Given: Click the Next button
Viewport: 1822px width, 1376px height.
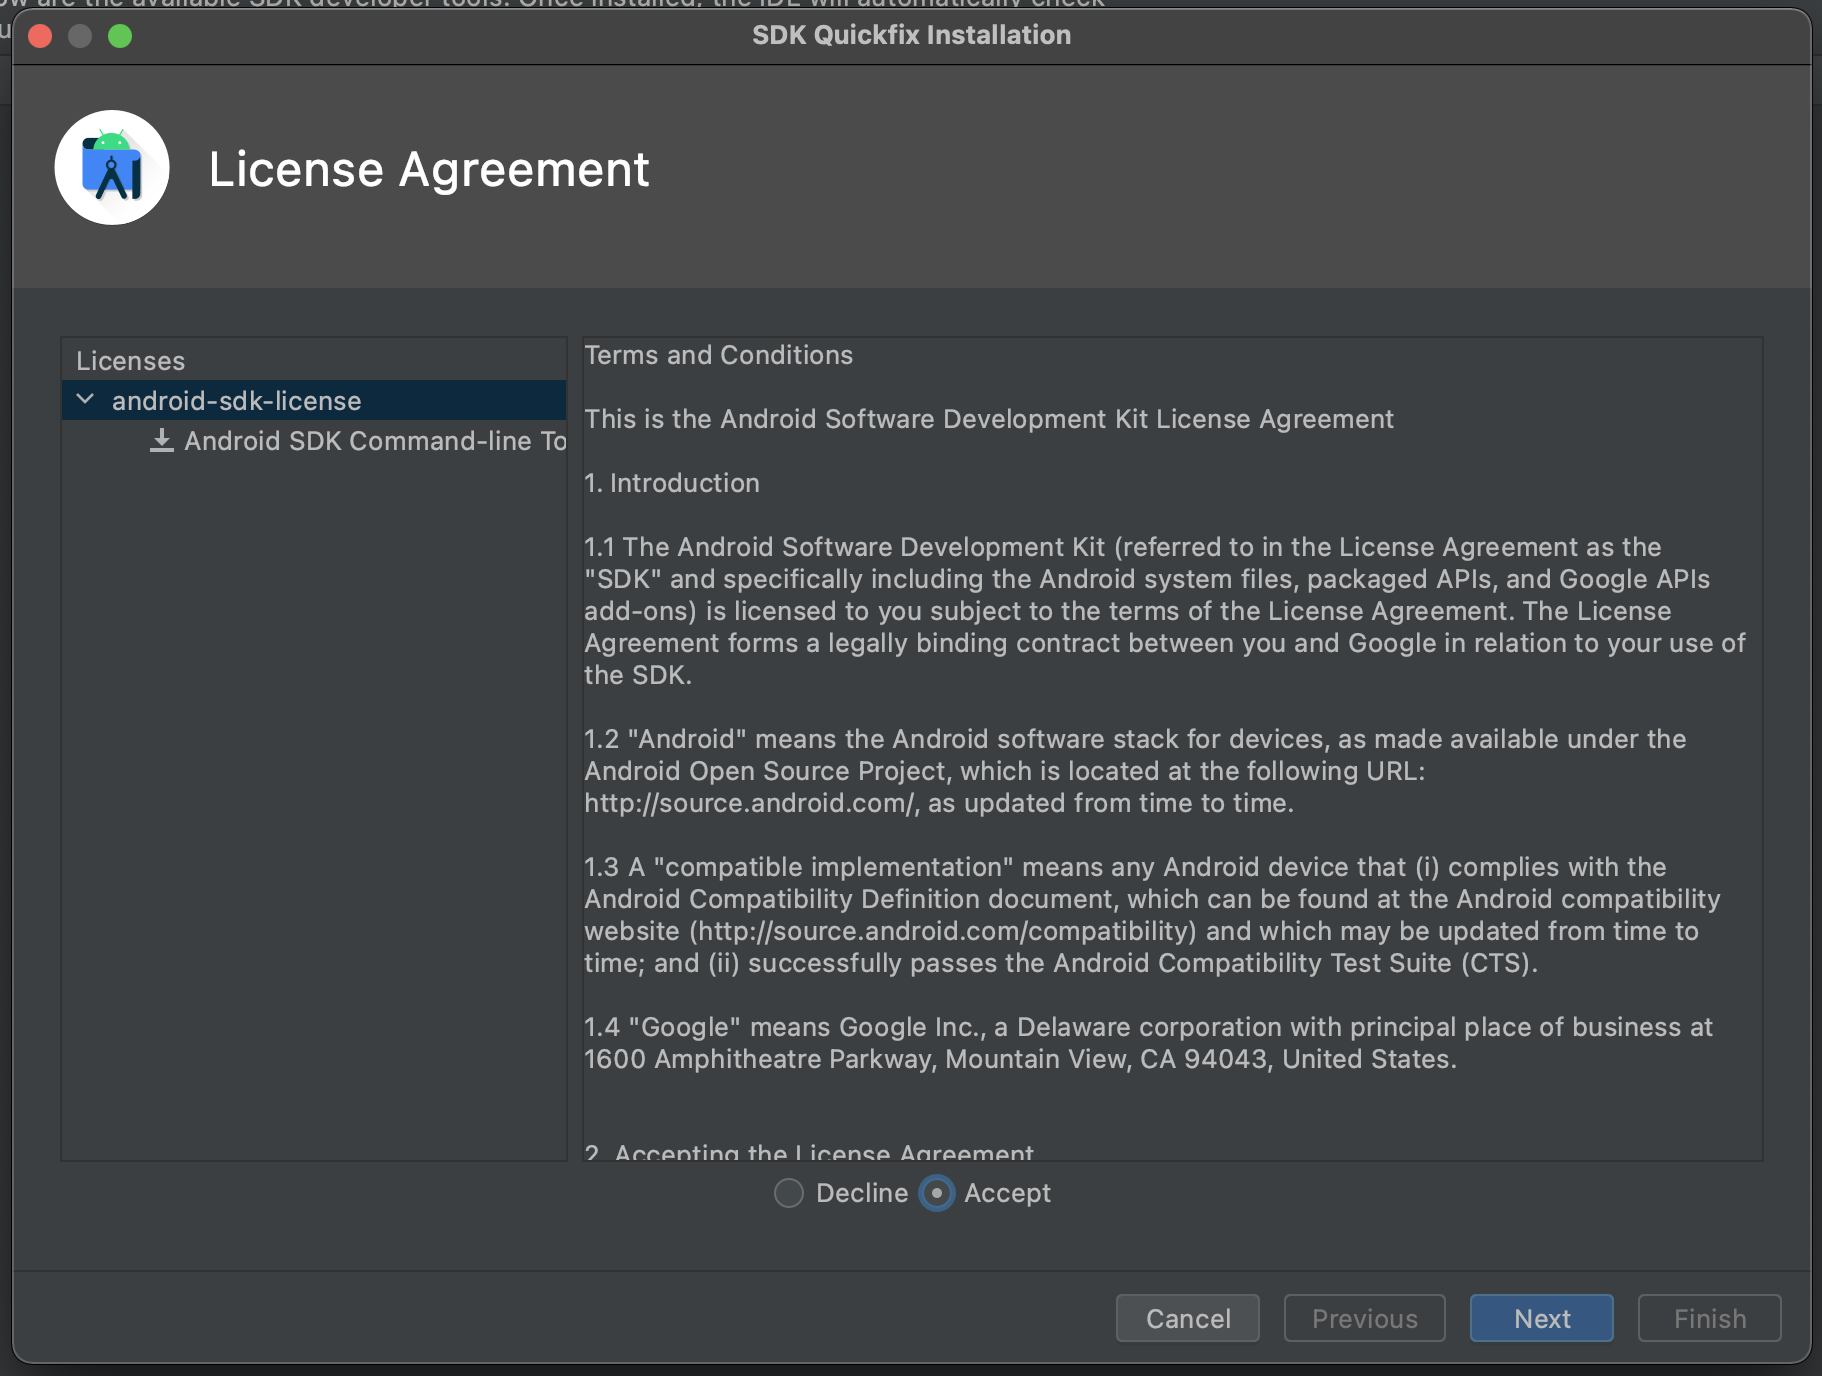Looking at the screenshot, I should tap(1542, 1318).
